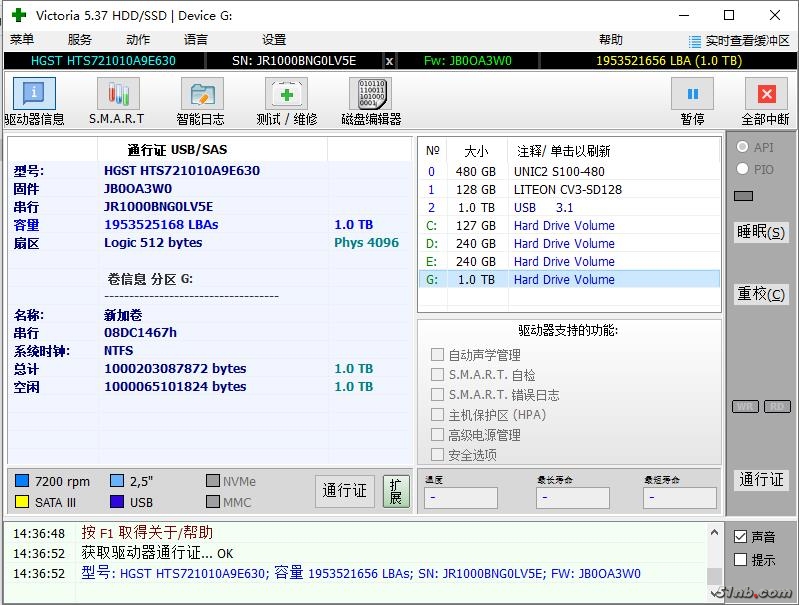Open 实时查看缓冲区 live buffer view
This screenshot has height=605, width=799.
click(x=739, y=41)
